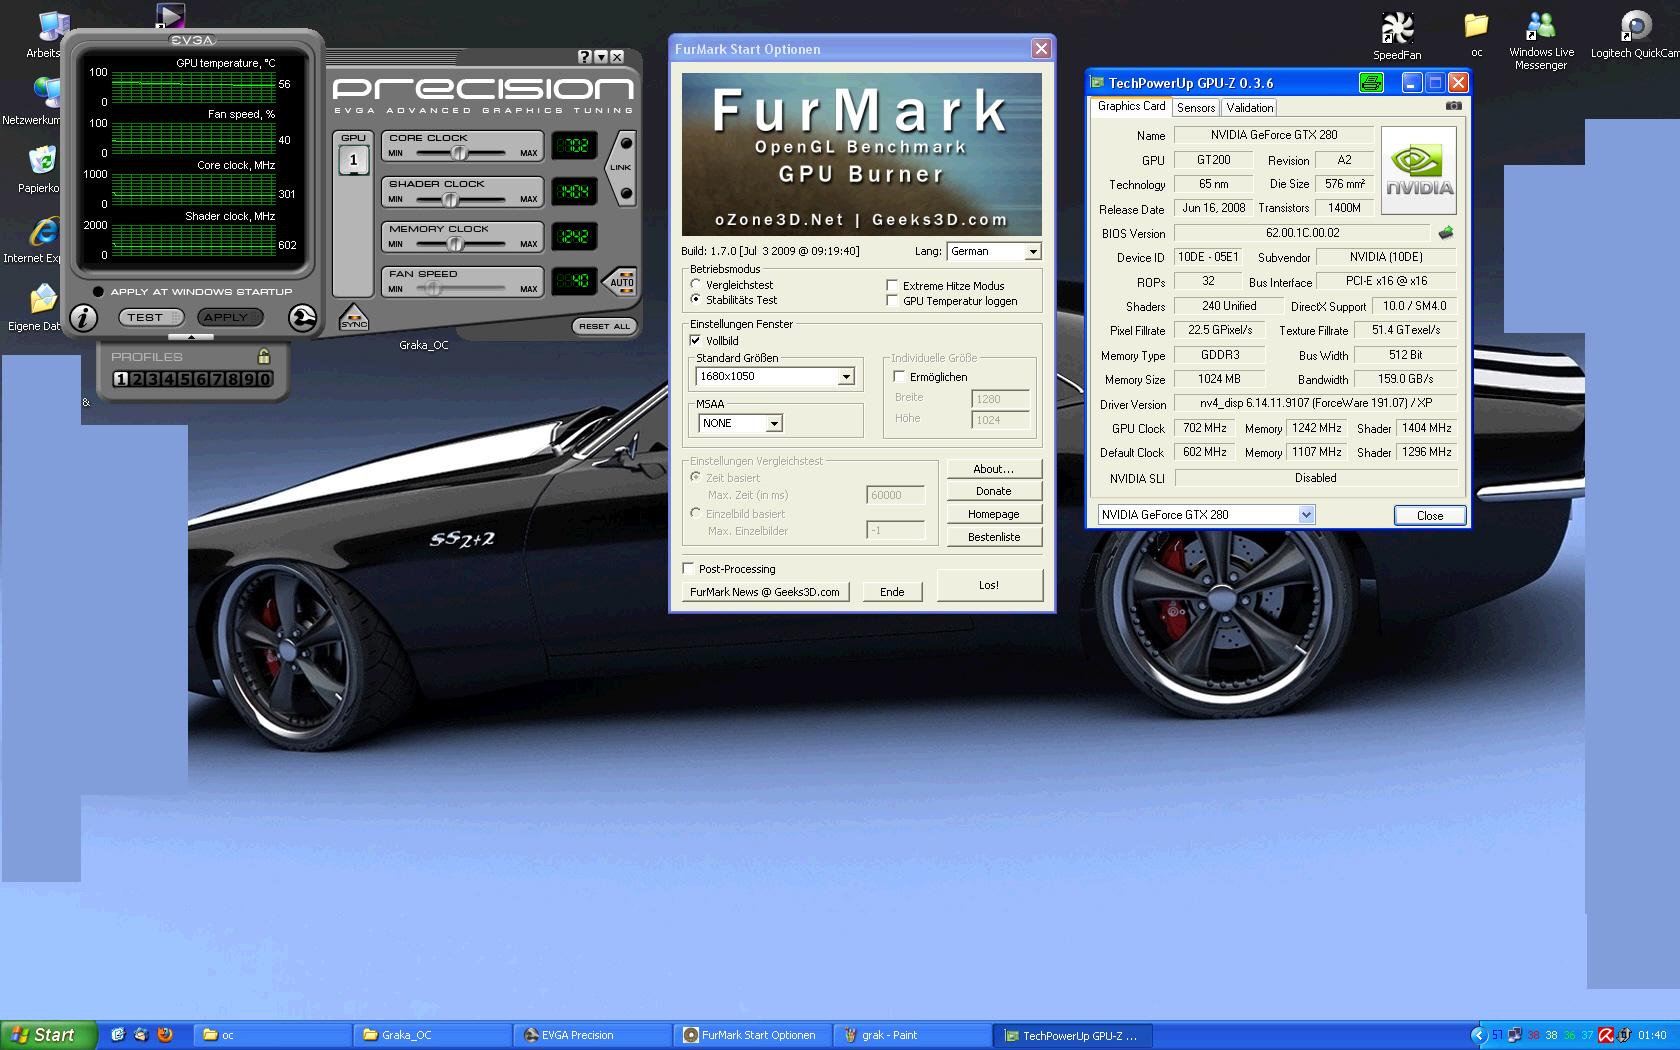Click the Core Clock slider handle
The image size is (1680, 1050).
coord(460,153)
